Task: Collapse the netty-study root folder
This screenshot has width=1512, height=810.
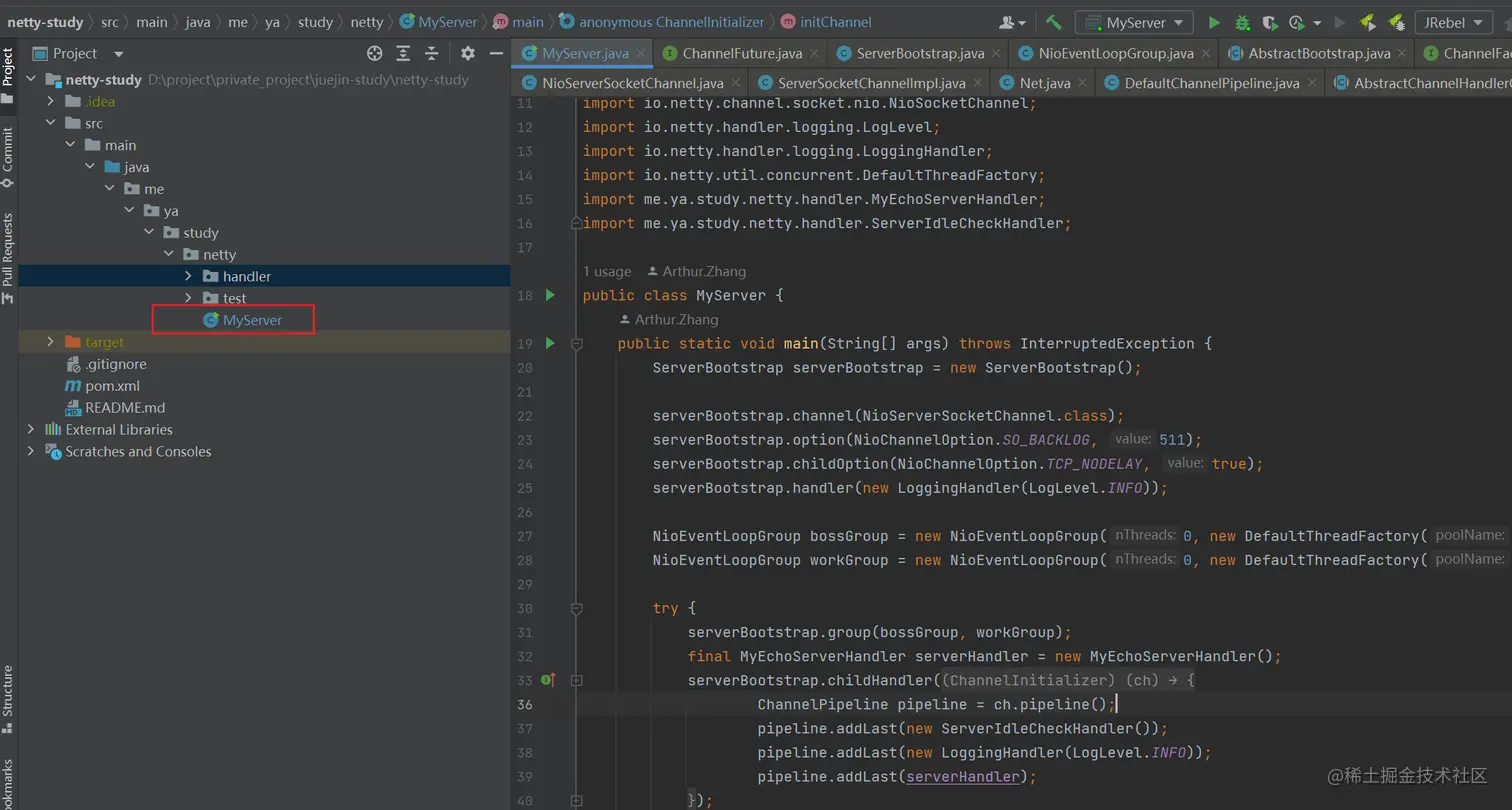Action: [31, 79]
